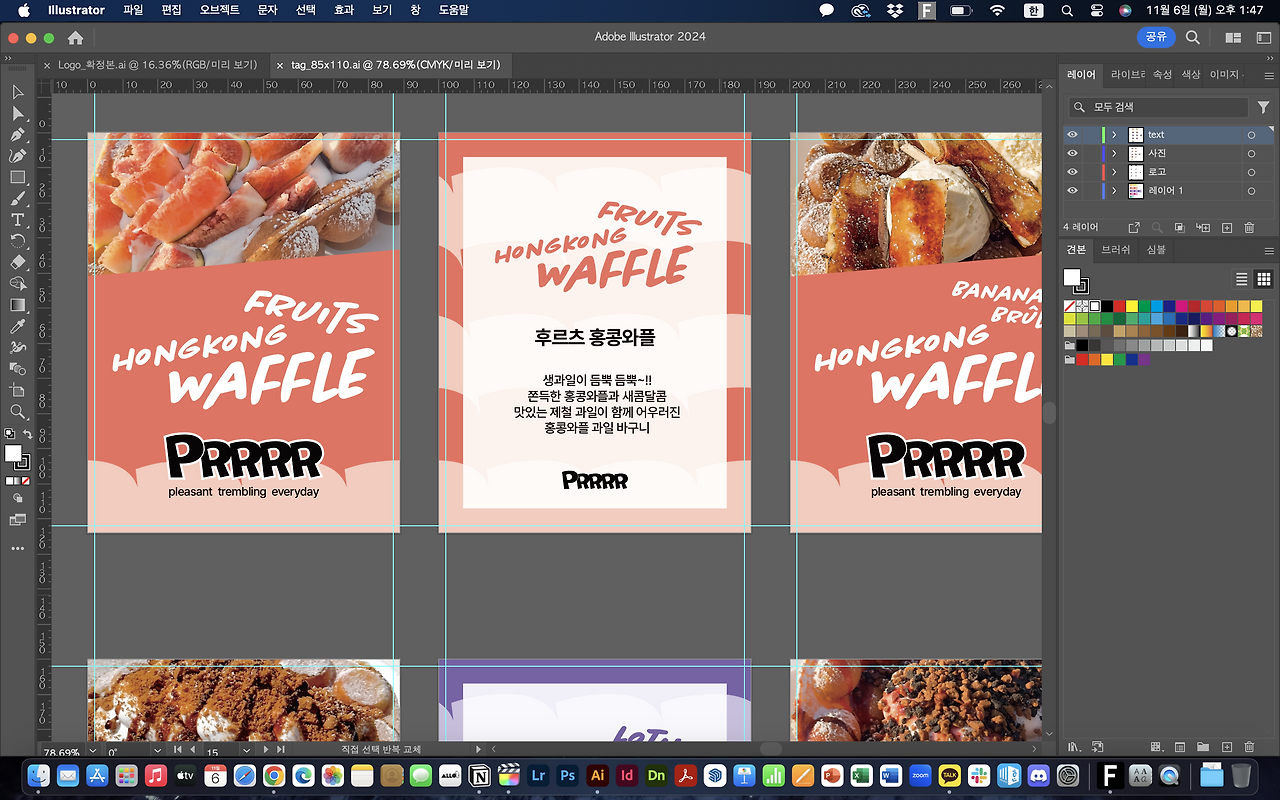This screenshot has height=800, width=1280.
Task: Open the rotate view angle dropdown
Action: tap(158, 750)
